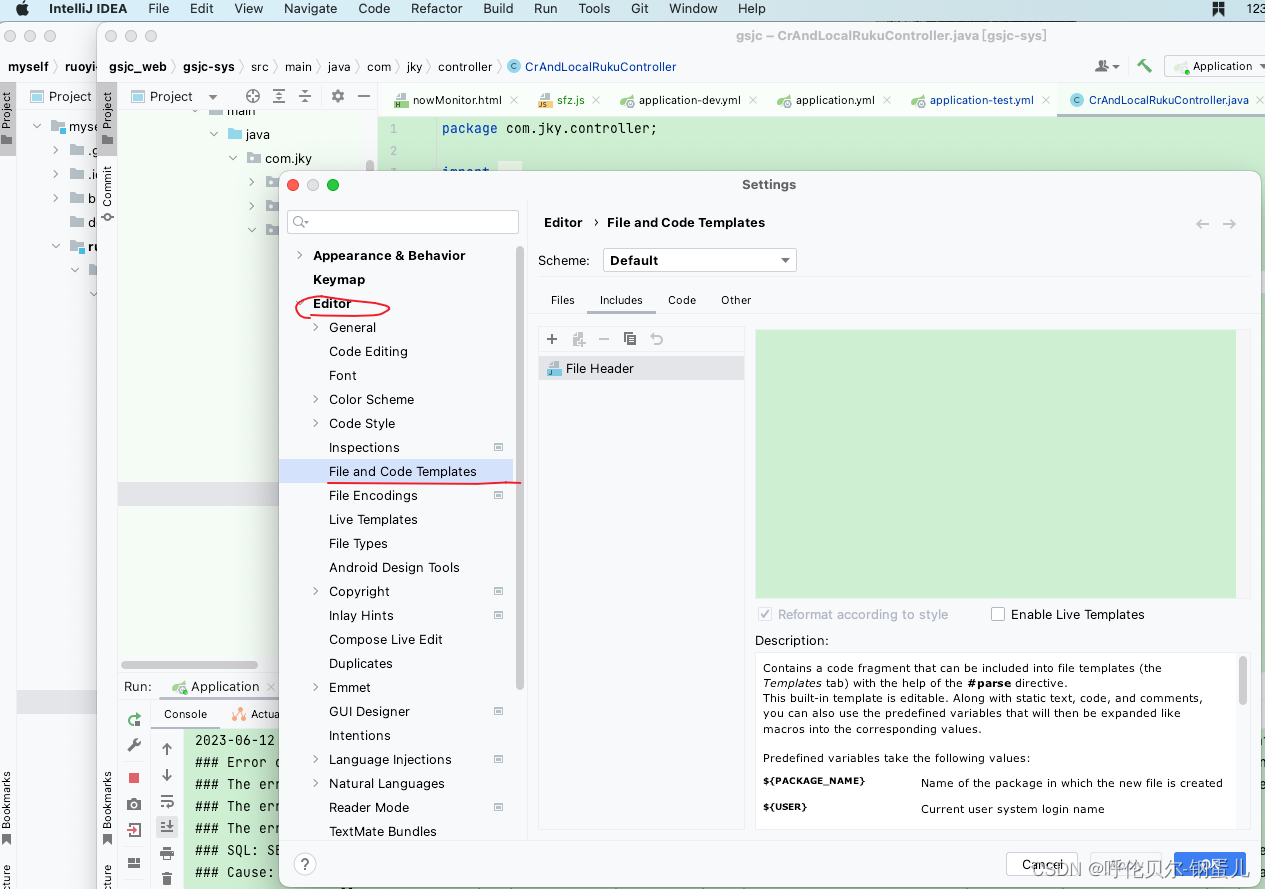
Task: Open the application-test.yml editor tab
Action: point(981,100)
